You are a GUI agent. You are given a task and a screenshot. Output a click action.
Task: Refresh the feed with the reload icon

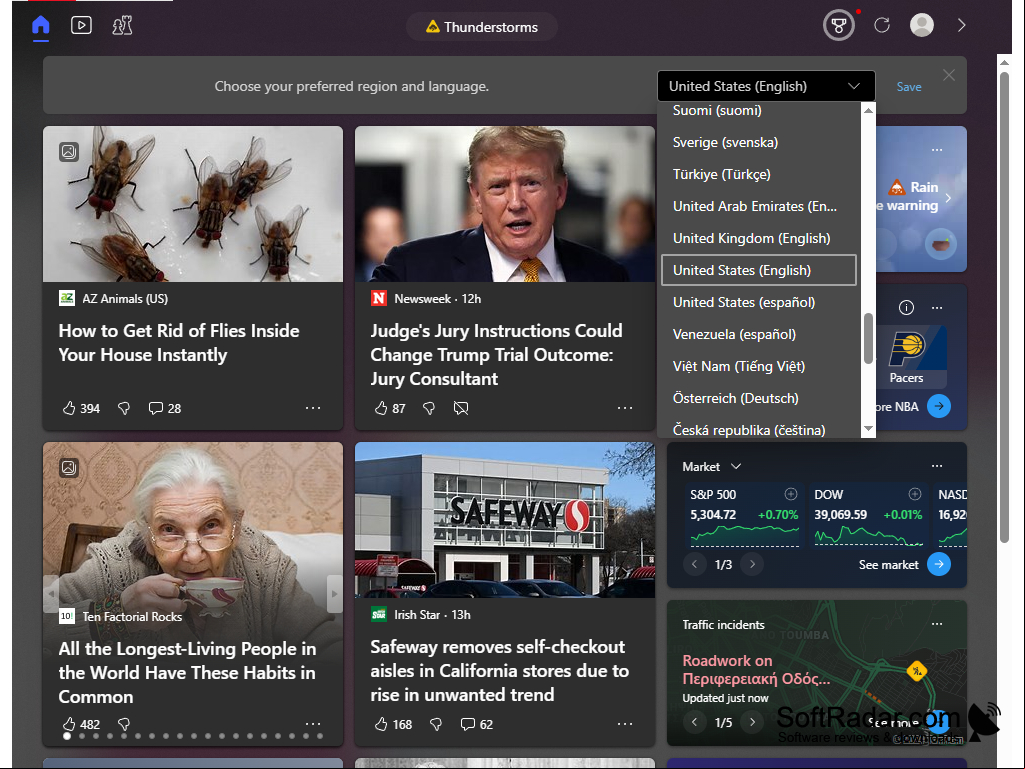(x=882, y=26)
